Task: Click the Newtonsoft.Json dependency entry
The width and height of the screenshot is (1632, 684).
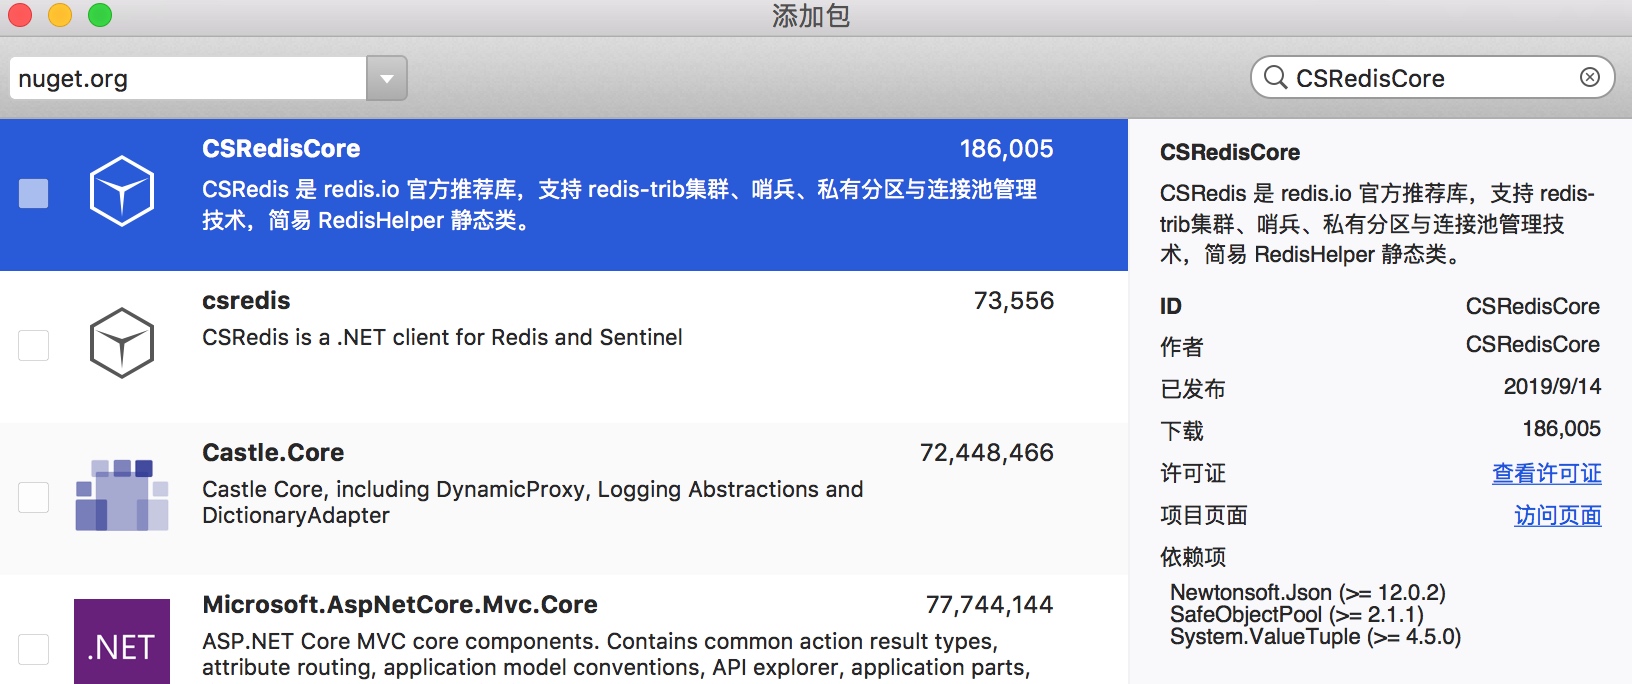Action: click(1308, 593)
